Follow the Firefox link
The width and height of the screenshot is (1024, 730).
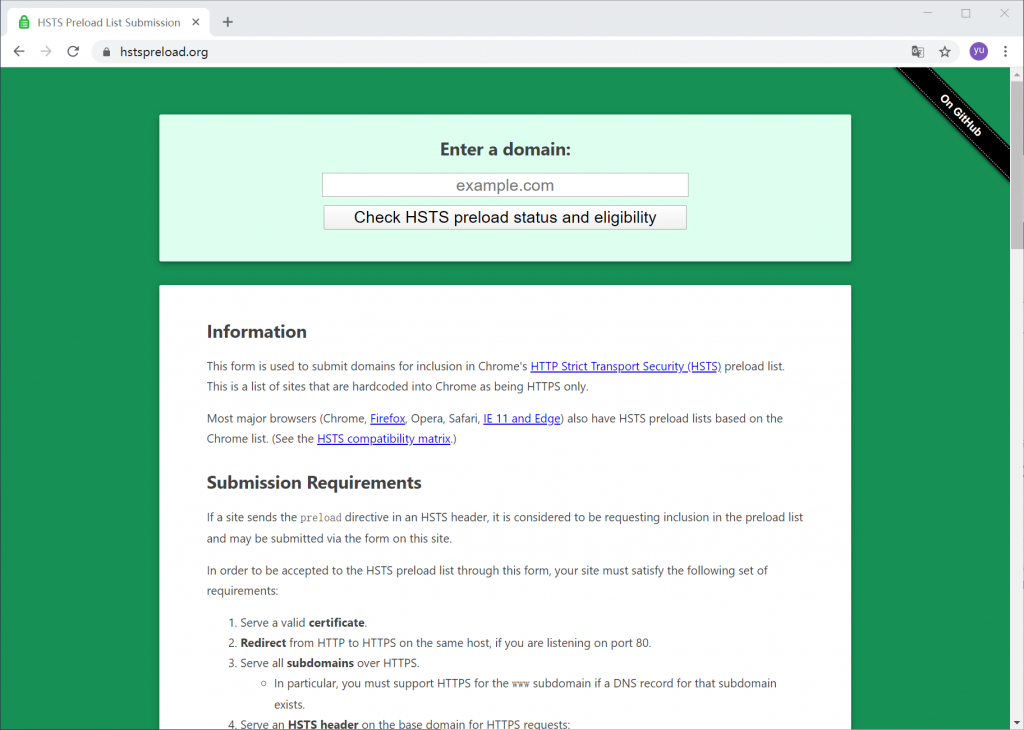[x=387, y=418]
